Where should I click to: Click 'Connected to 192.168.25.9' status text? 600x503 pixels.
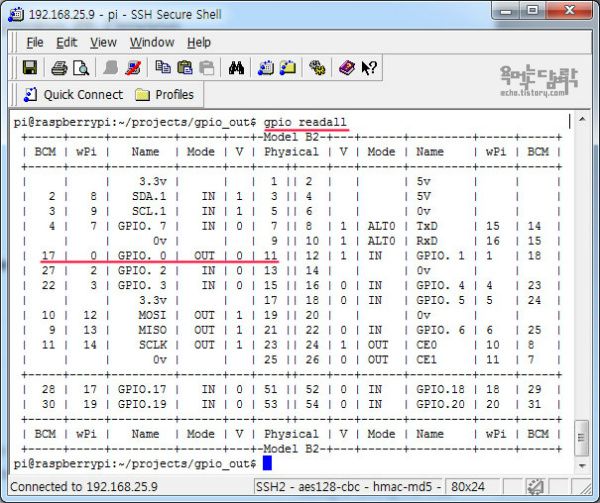click(x=84, y=487)
